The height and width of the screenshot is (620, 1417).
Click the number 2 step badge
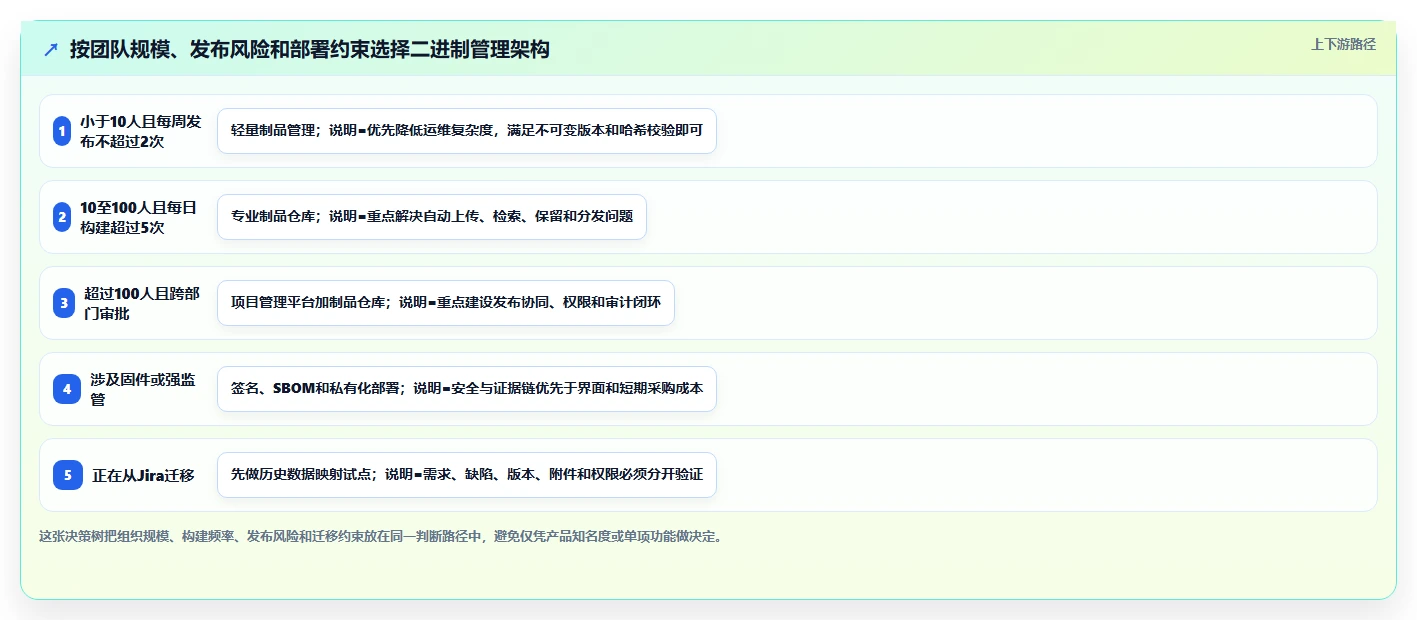pyautogui.click(x=62, y=217)
